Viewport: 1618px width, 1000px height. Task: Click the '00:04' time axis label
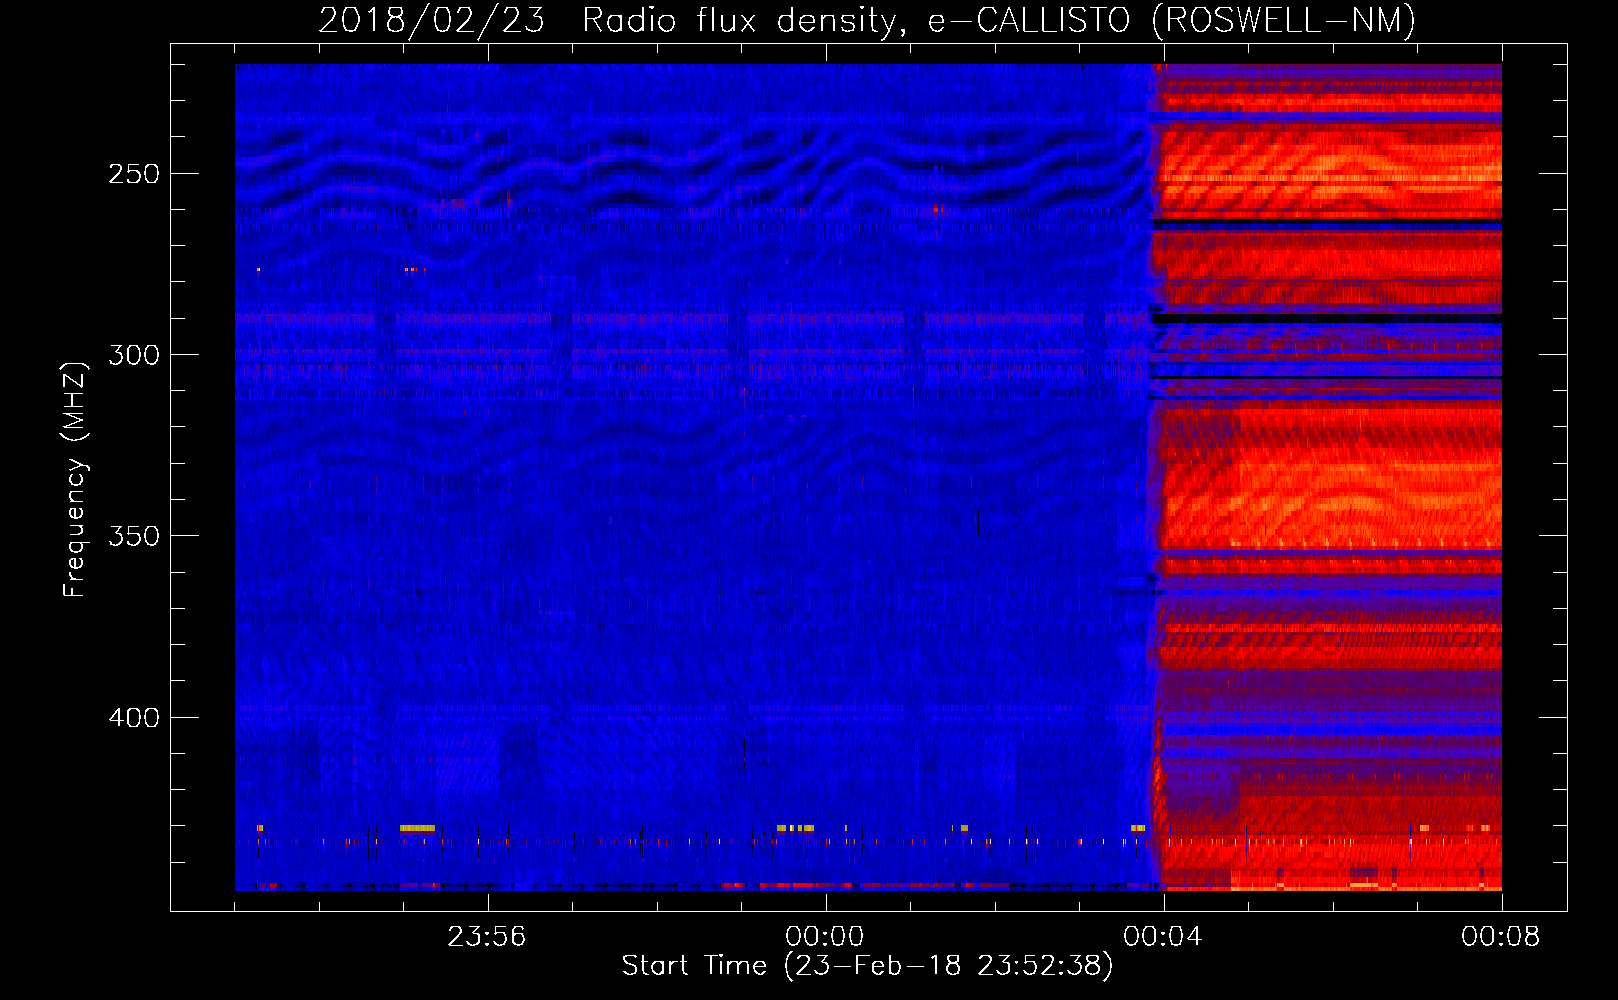1162,937
